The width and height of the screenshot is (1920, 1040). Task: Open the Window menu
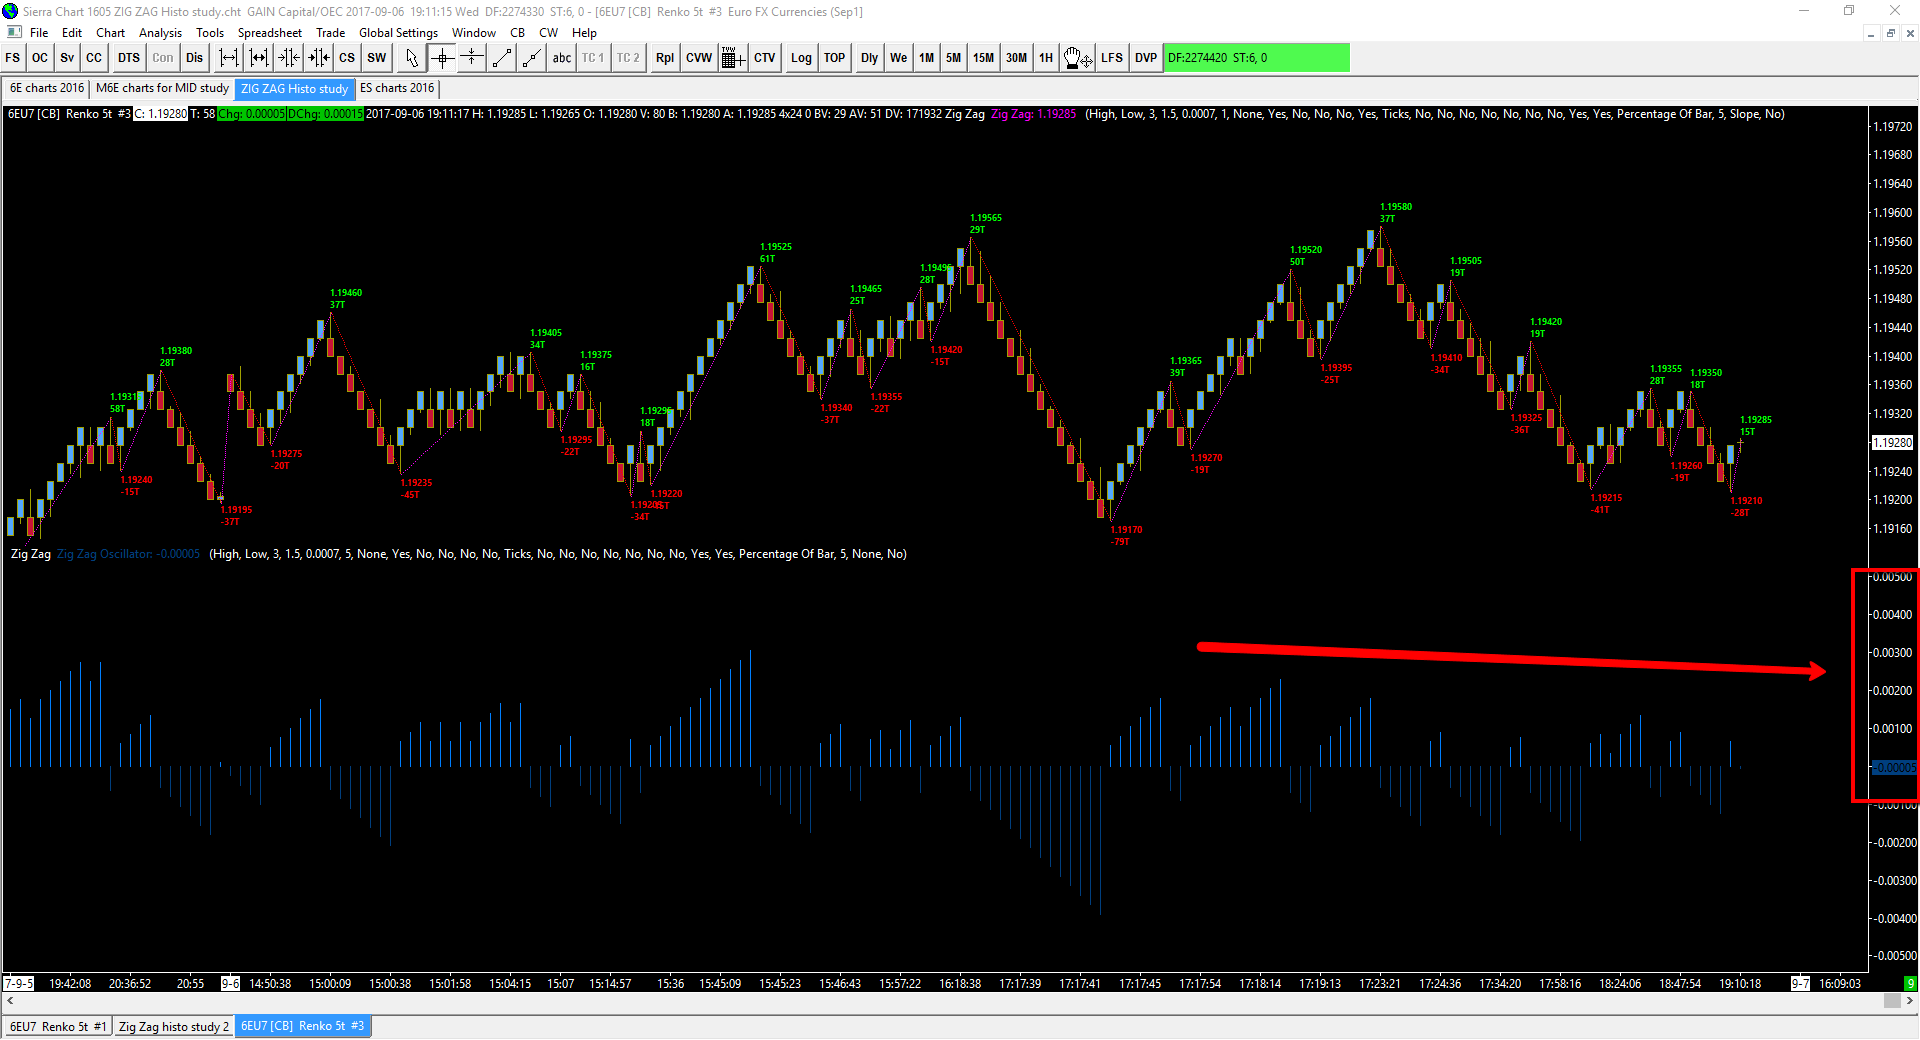click(x=474, y=33)
